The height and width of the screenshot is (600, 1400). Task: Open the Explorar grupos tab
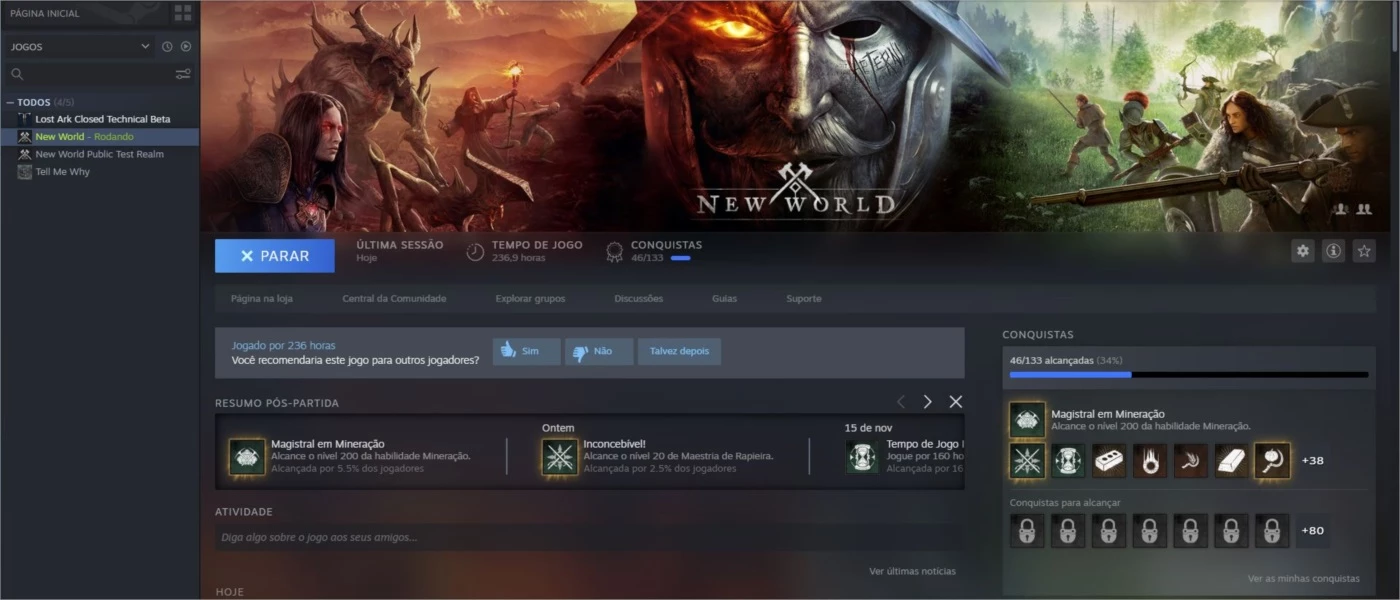point(530,299)
